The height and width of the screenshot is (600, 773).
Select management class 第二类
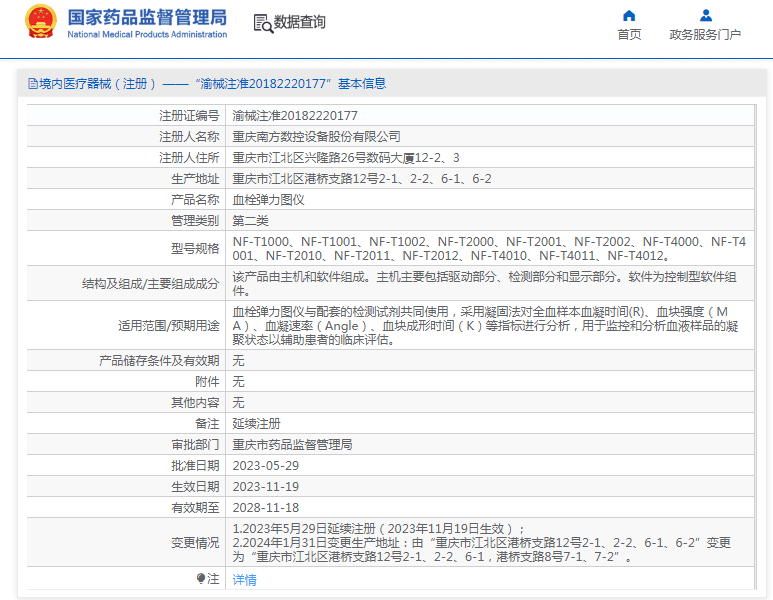pos(250,221)
